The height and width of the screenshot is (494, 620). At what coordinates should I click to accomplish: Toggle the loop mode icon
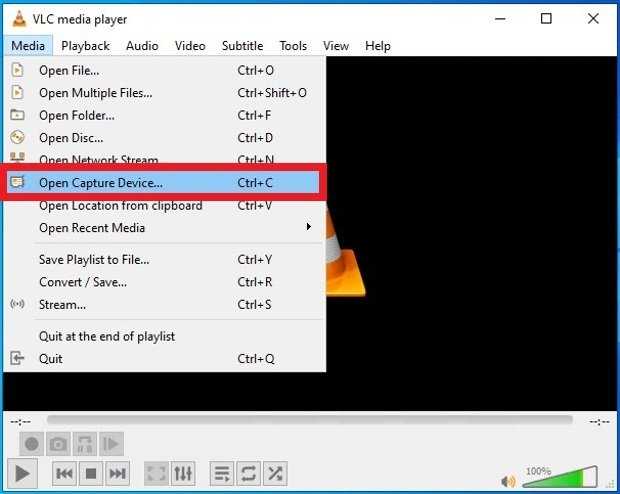pos(248,473)
